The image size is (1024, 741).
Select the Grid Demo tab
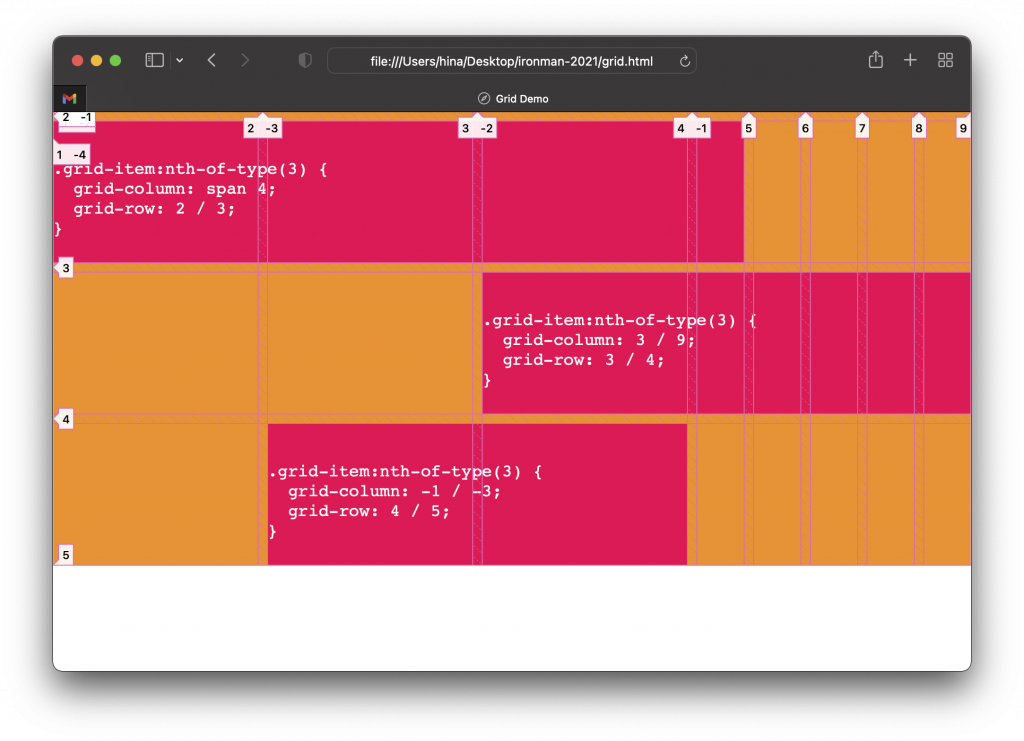[513, 99]
